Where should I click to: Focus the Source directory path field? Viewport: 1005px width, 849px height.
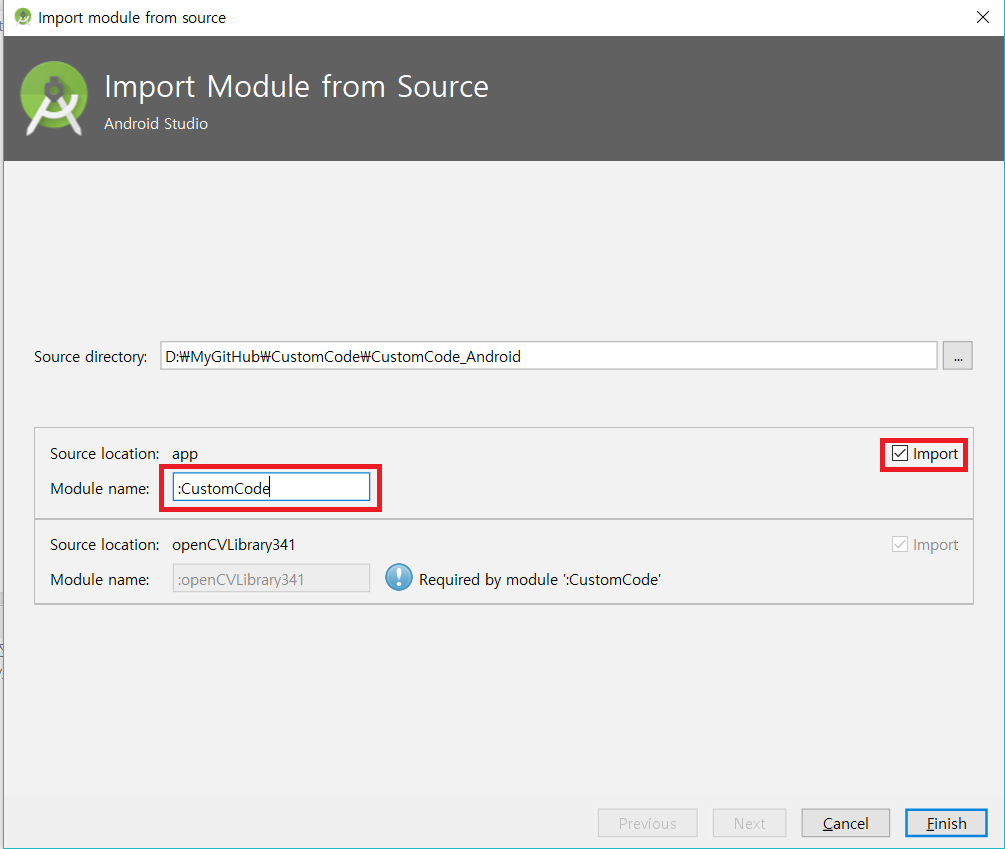(549, 356)
